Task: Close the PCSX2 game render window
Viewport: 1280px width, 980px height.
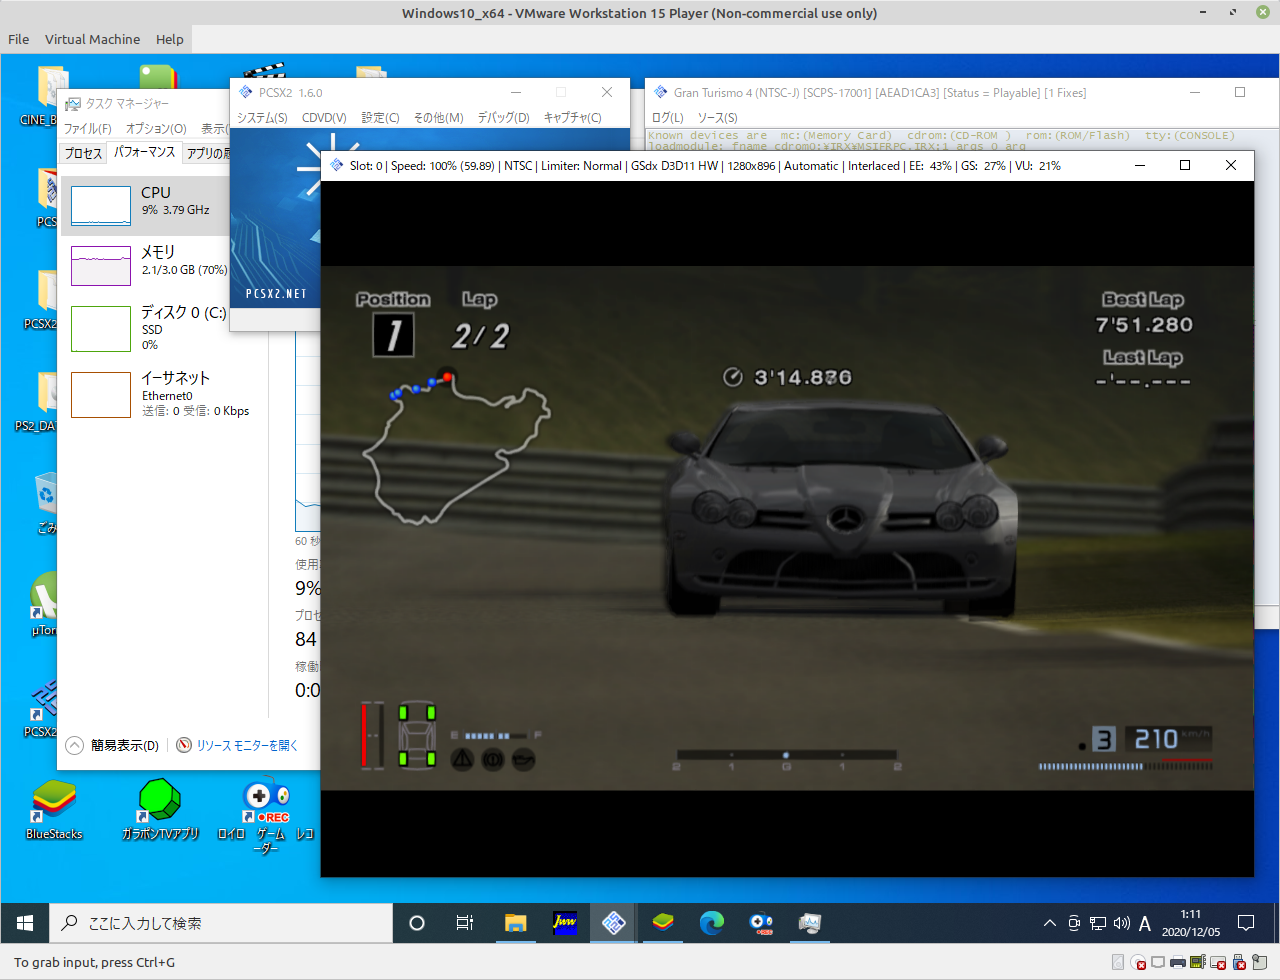Action: (1231, 165)
